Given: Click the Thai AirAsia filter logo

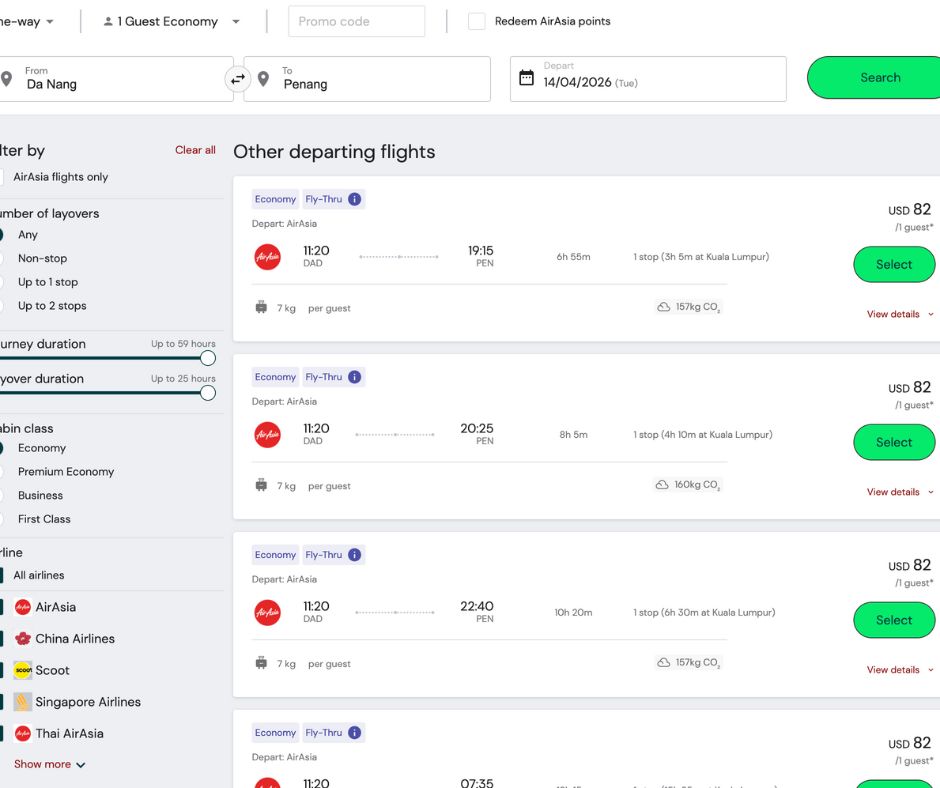Looking at the screenshot, I should (23, 733).
